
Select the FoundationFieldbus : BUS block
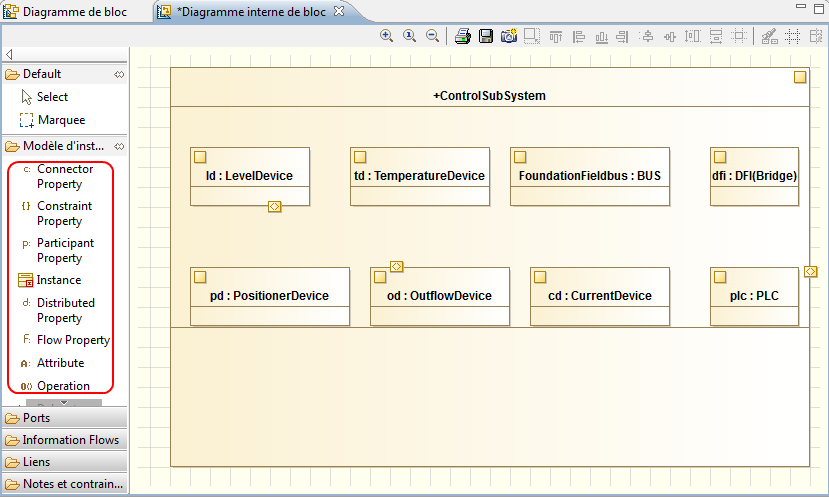point(589,176)
